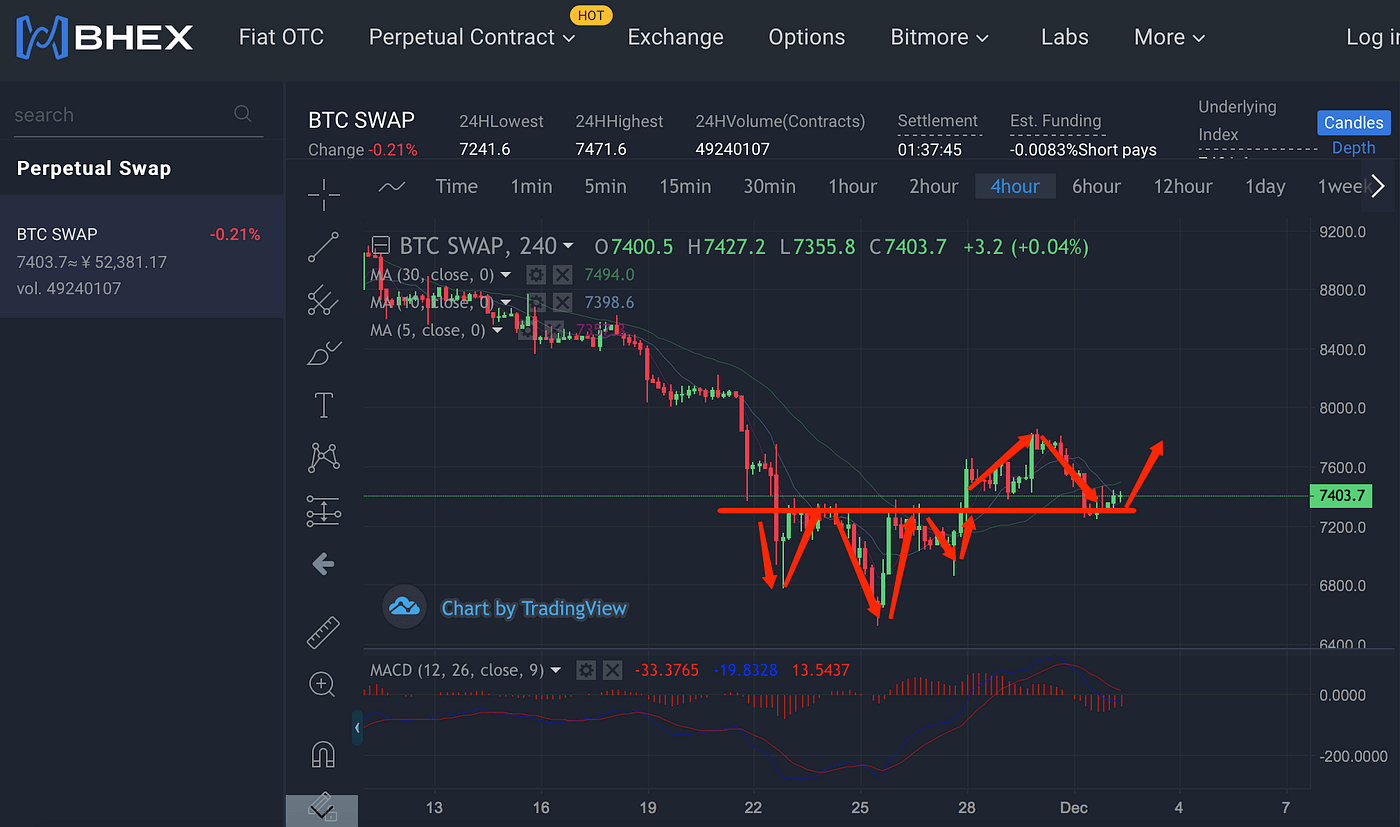Viewport: 1400px width, 827px height.
Task: Switch chart view to Depth
Action: coord(1354,148)
